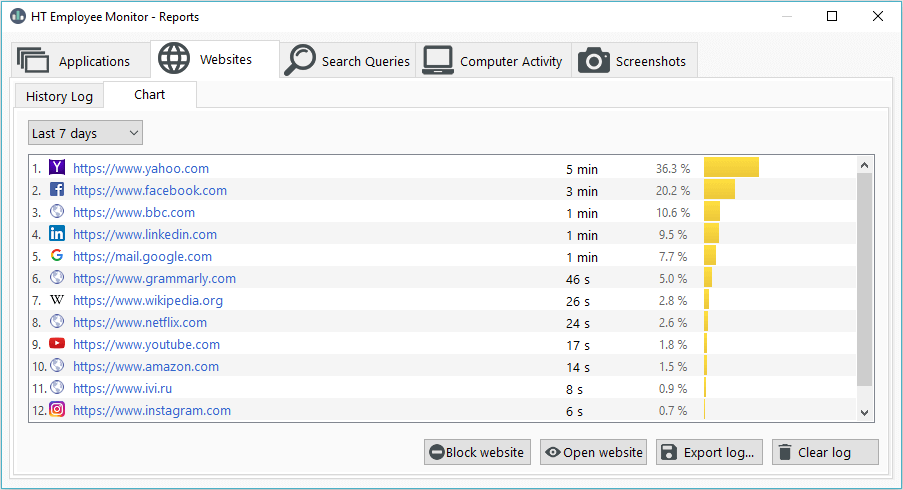
Task: Click the HT Employee Monitor title bar icon
Action: point(18,16)
